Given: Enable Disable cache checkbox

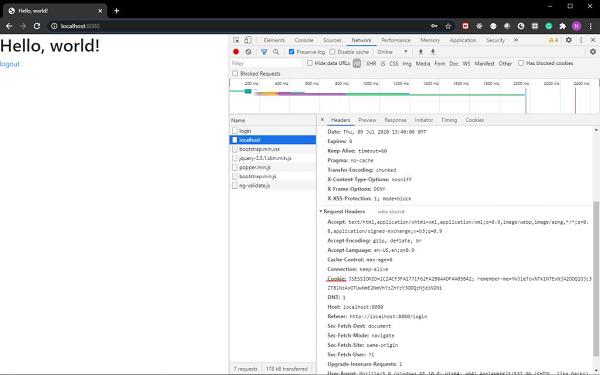Looking at the screenshot, I should tap(333, 52).
